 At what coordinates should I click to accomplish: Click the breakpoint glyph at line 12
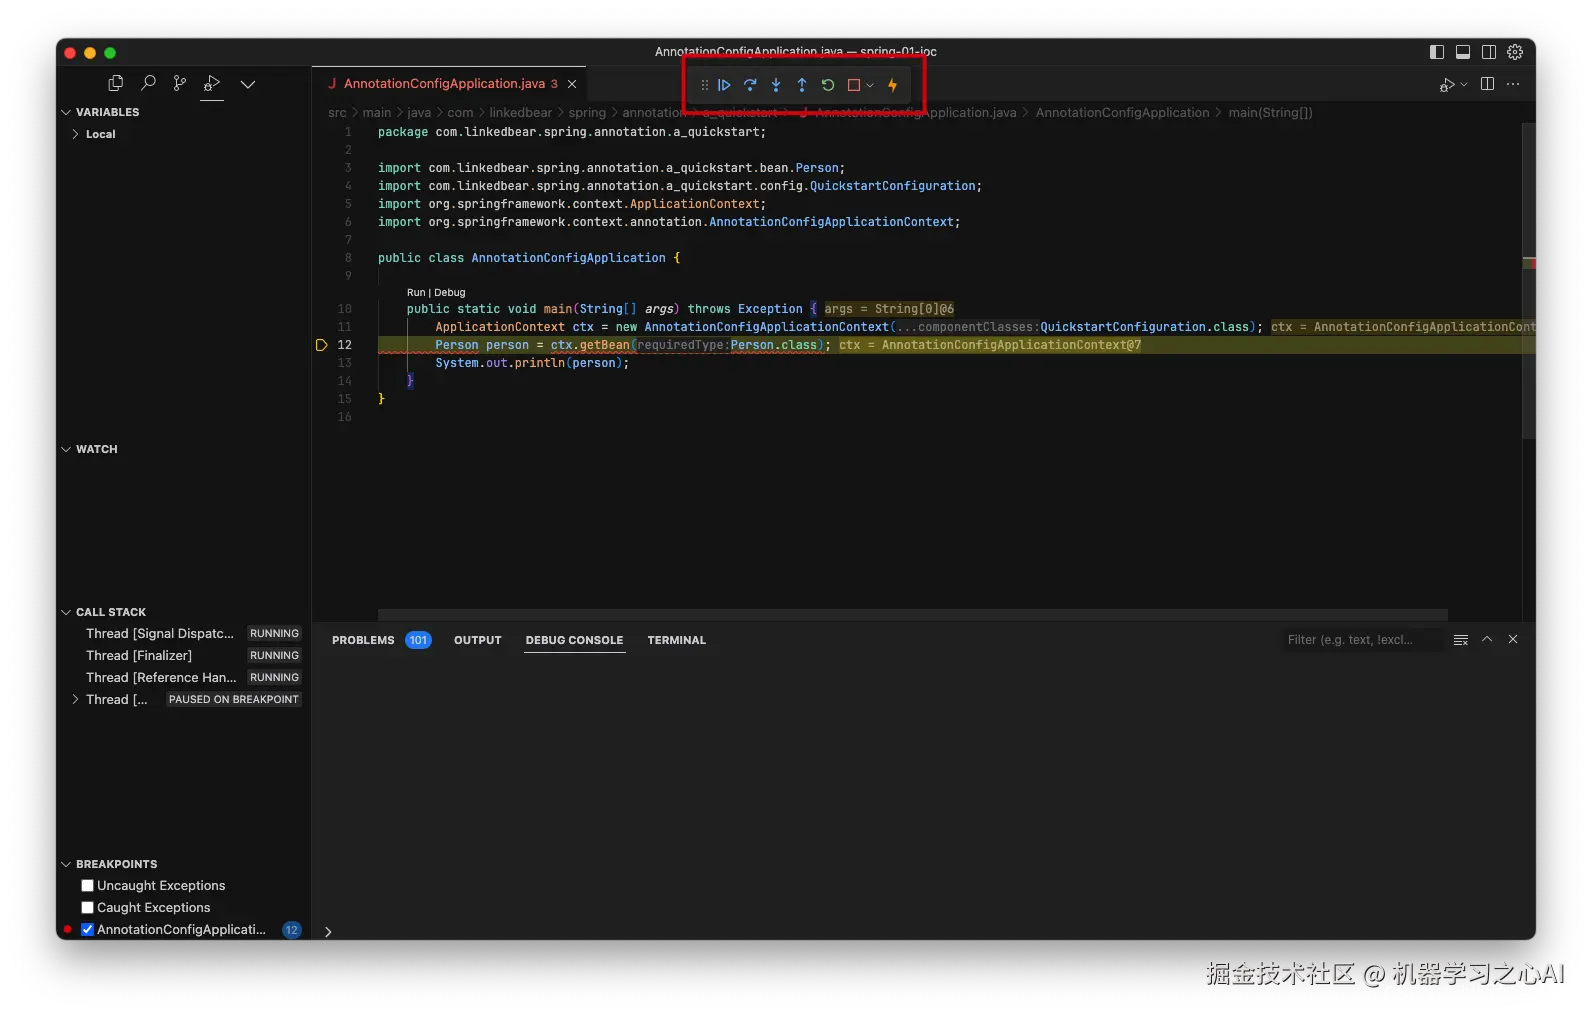point(321,345)
